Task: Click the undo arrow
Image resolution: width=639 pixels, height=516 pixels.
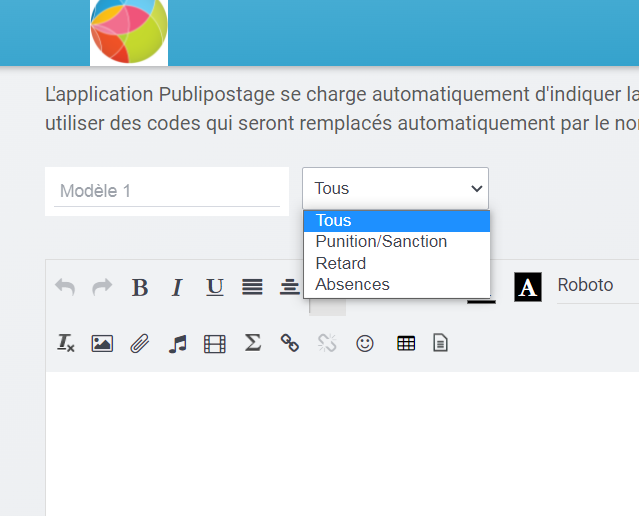Action: coord(65,288)
